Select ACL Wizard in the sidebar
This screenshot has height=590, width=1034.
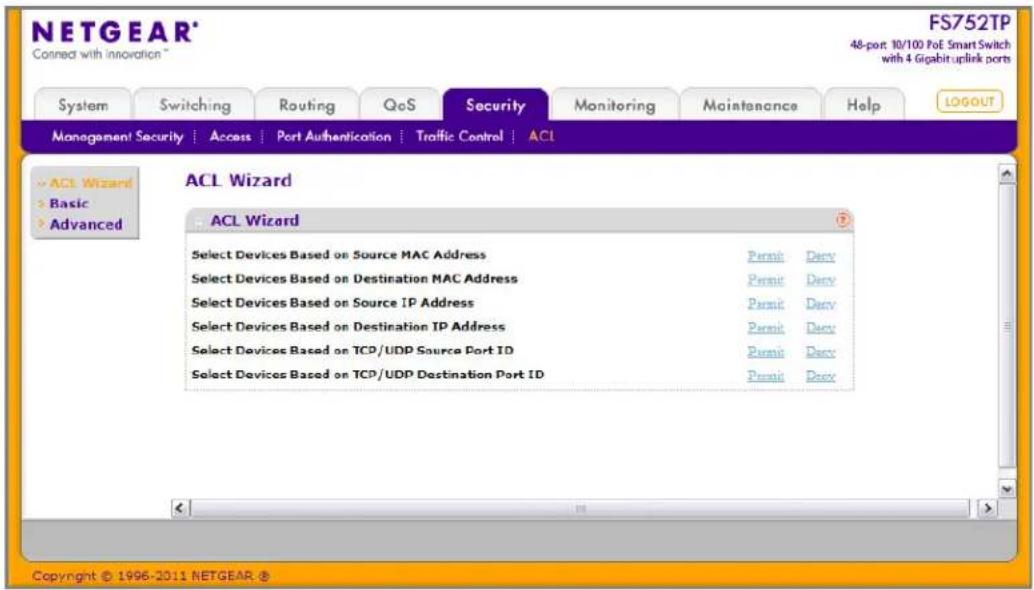(x=90, y=183)
